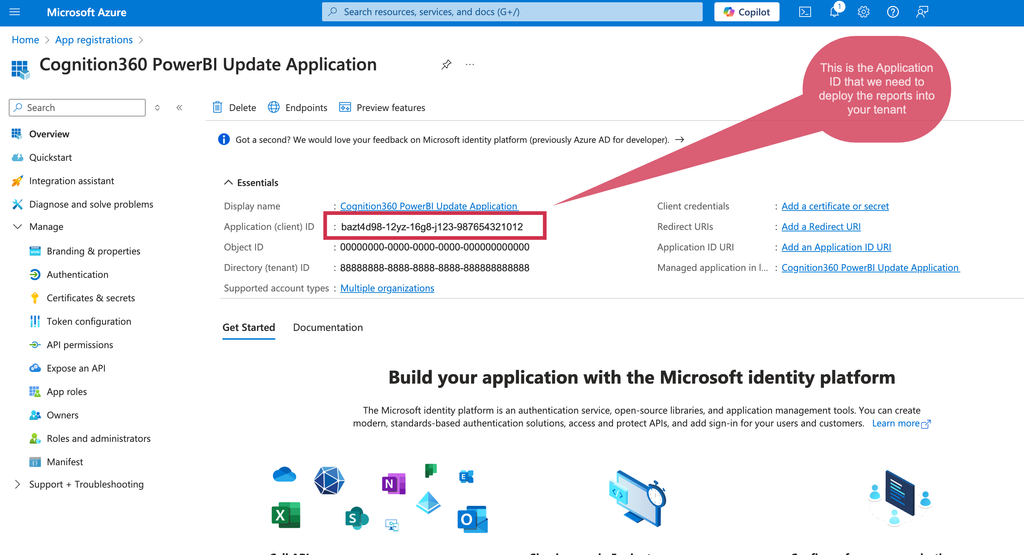Open the more options ellipsis
Image resolution: width=1024 pixels, height=555 pixels.
pyautogui.click(x=470, y=65)
